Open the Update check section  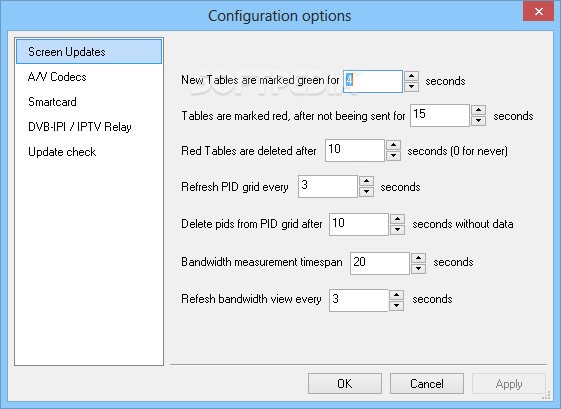click(62, 152)
